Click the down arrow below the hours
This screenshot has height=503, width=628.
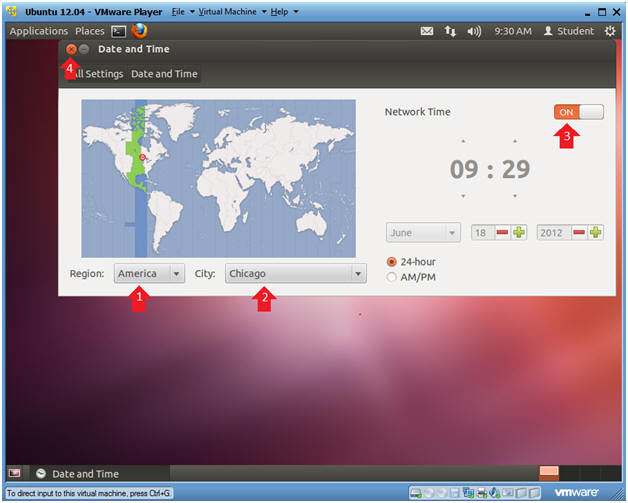click(463, 196)
